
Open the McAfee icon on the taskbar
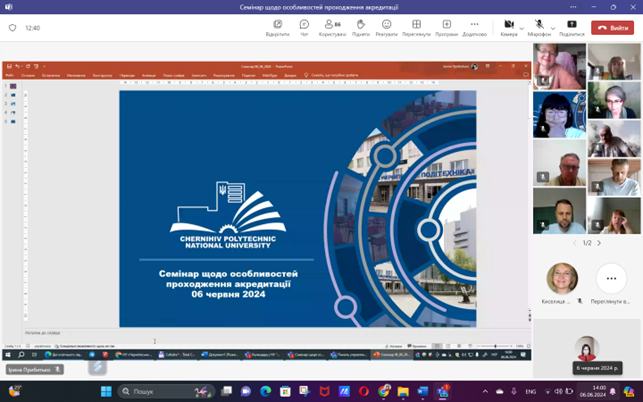324,391
